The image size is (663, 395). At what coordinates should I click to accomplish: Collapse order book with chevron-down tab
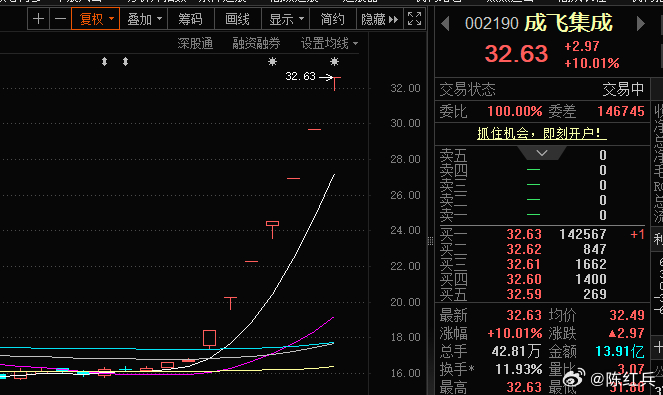(542, 153)
